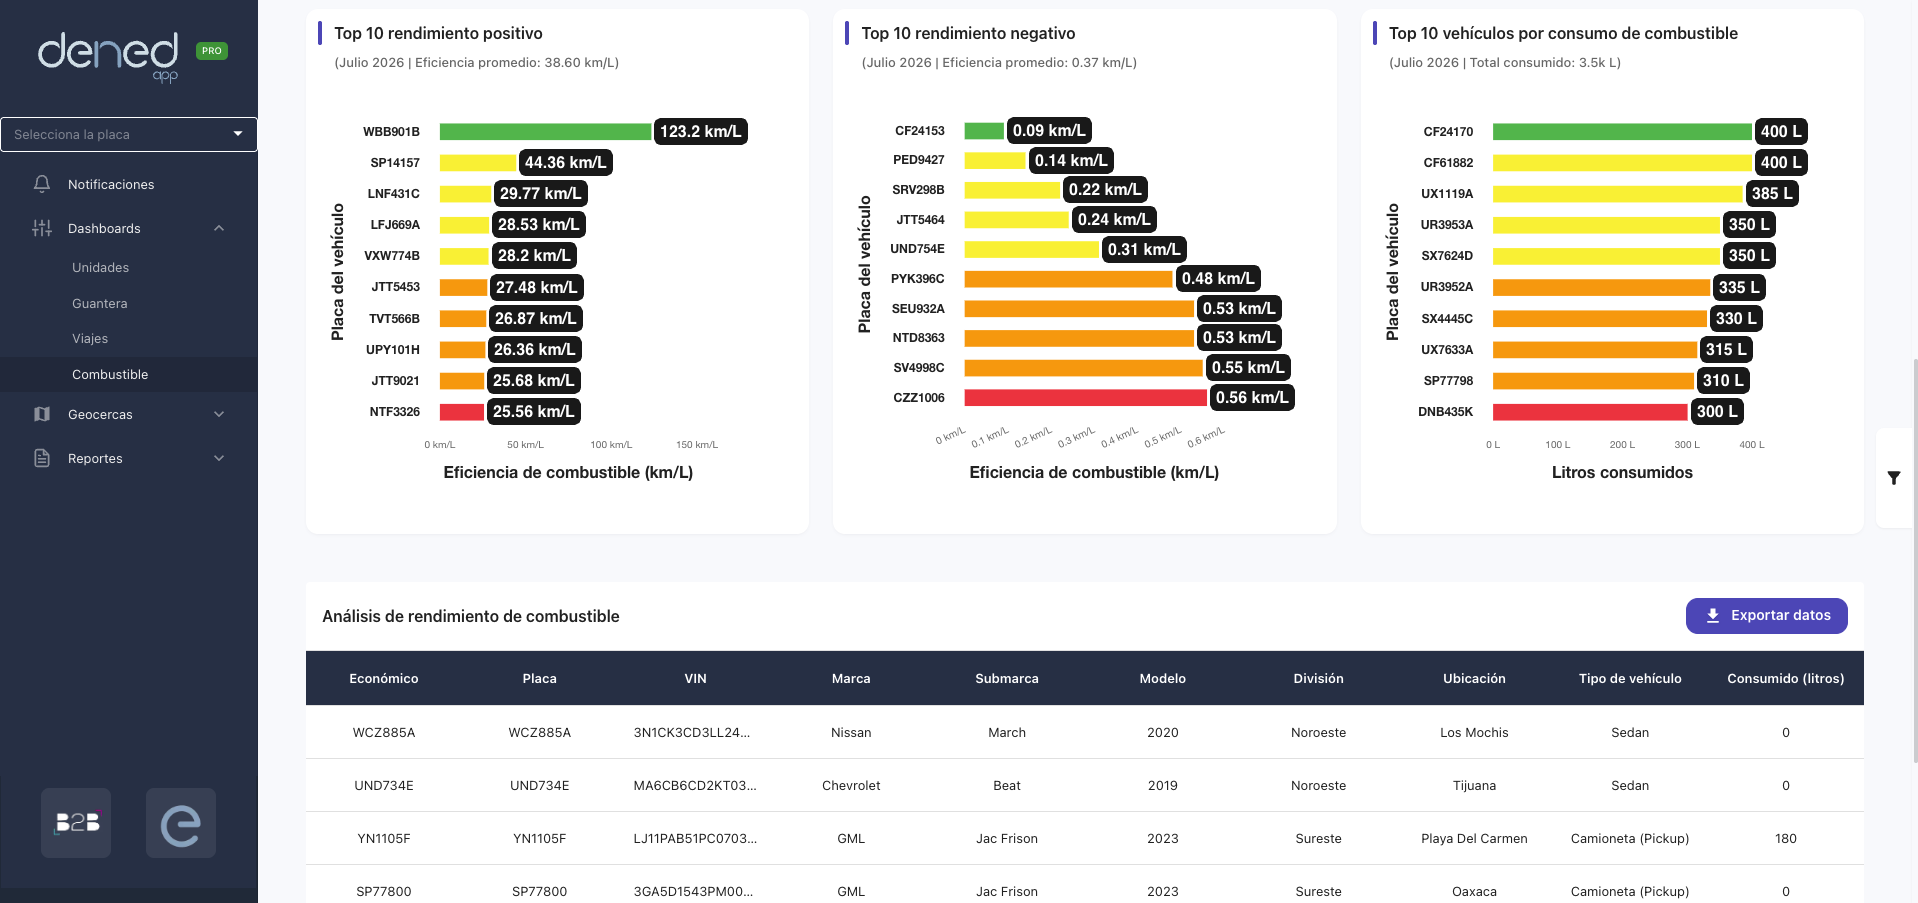Click the Reportes document icon

tap(42, 458)
